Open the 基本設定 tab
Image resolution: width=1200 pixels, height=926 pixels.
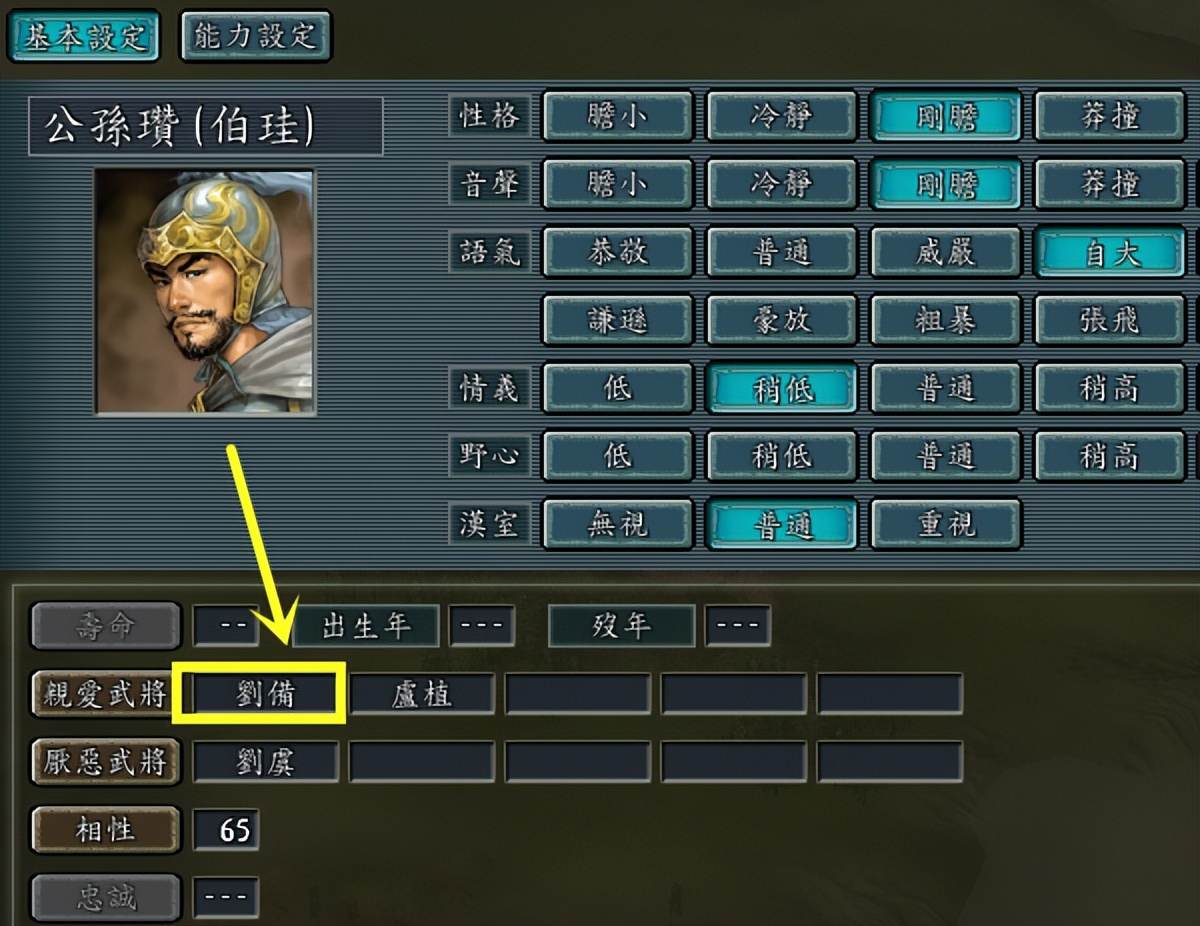pyautogui.click(x=84, y=36)
